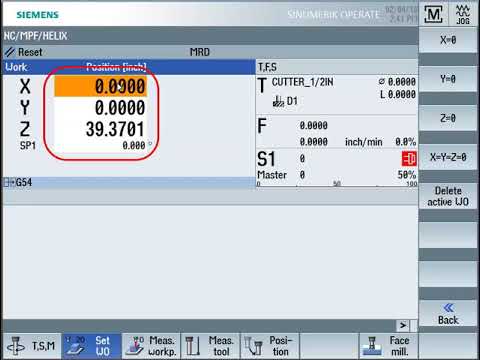Click the Z=0 softkey
The width and height of the screenshot is (480, 360).
click(448, 118)
